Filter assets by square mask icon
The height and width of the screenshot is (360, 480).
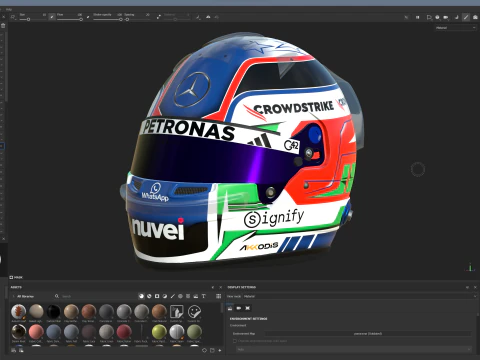(x=157, y=296)
